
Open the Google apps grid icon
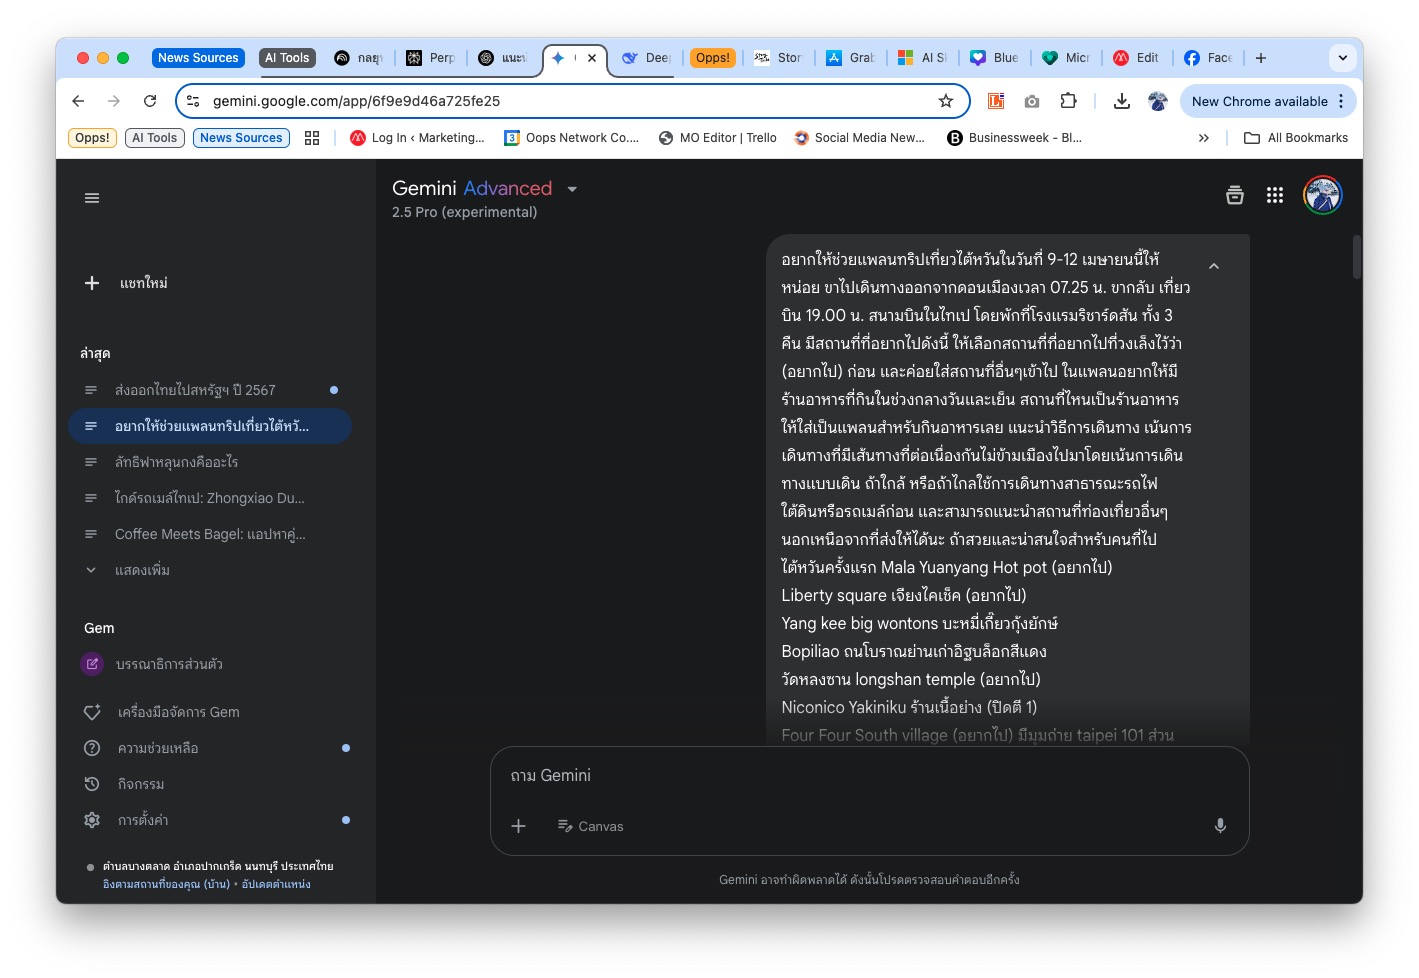1275,195
